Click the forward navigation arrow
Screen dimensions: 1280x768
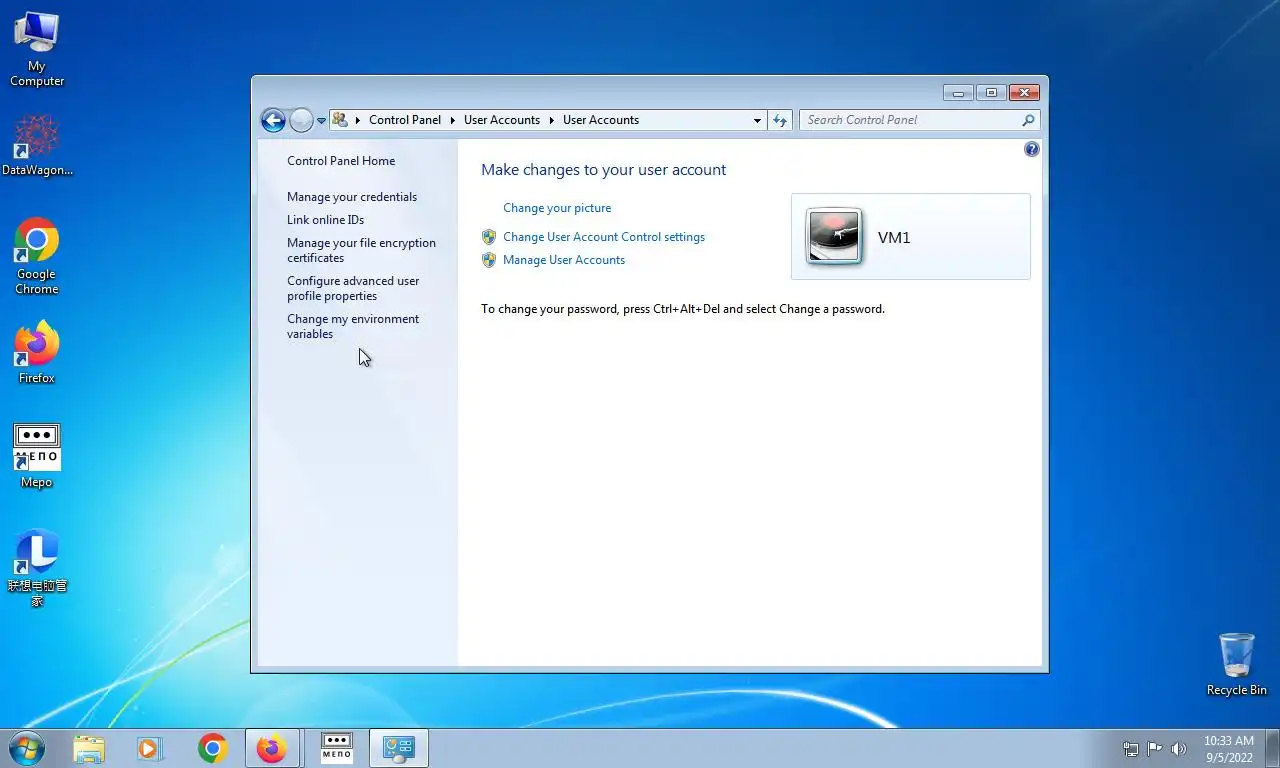(x=301, y=120)
